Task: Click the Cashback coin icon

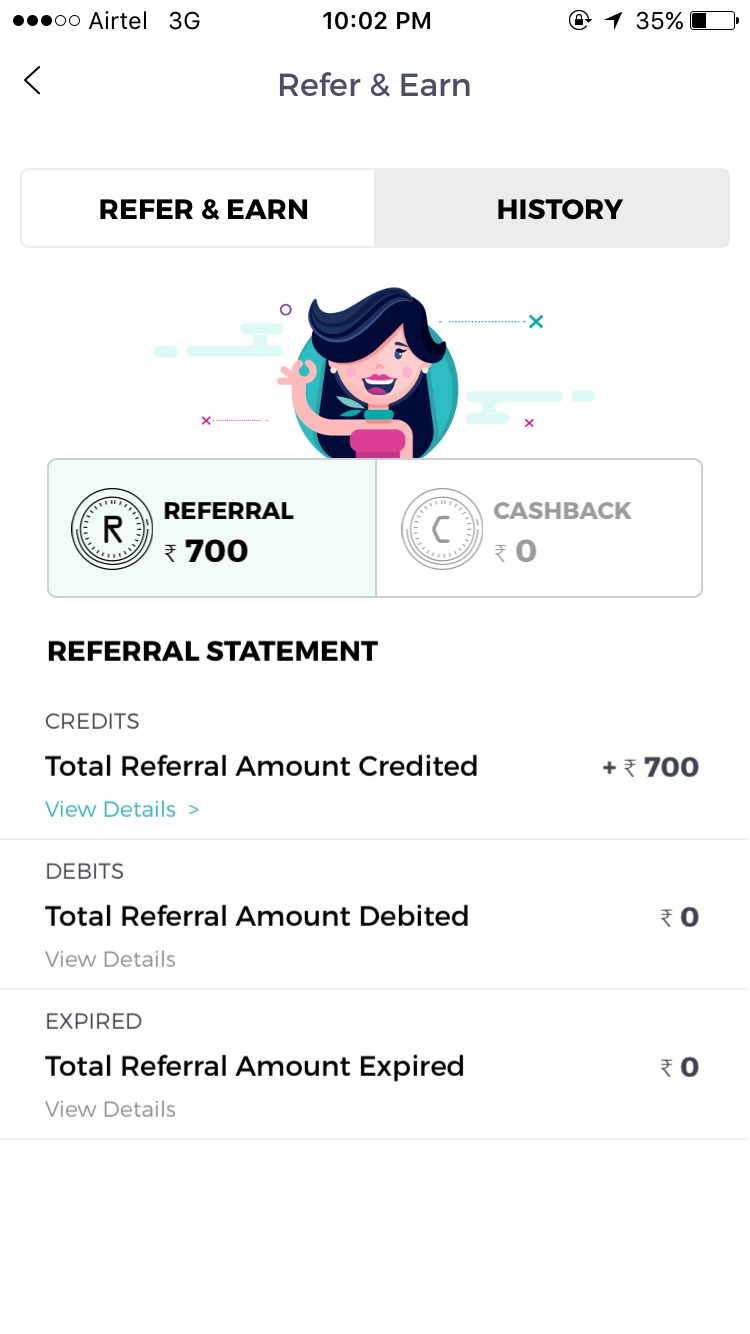Action: [x=442, y=529]
